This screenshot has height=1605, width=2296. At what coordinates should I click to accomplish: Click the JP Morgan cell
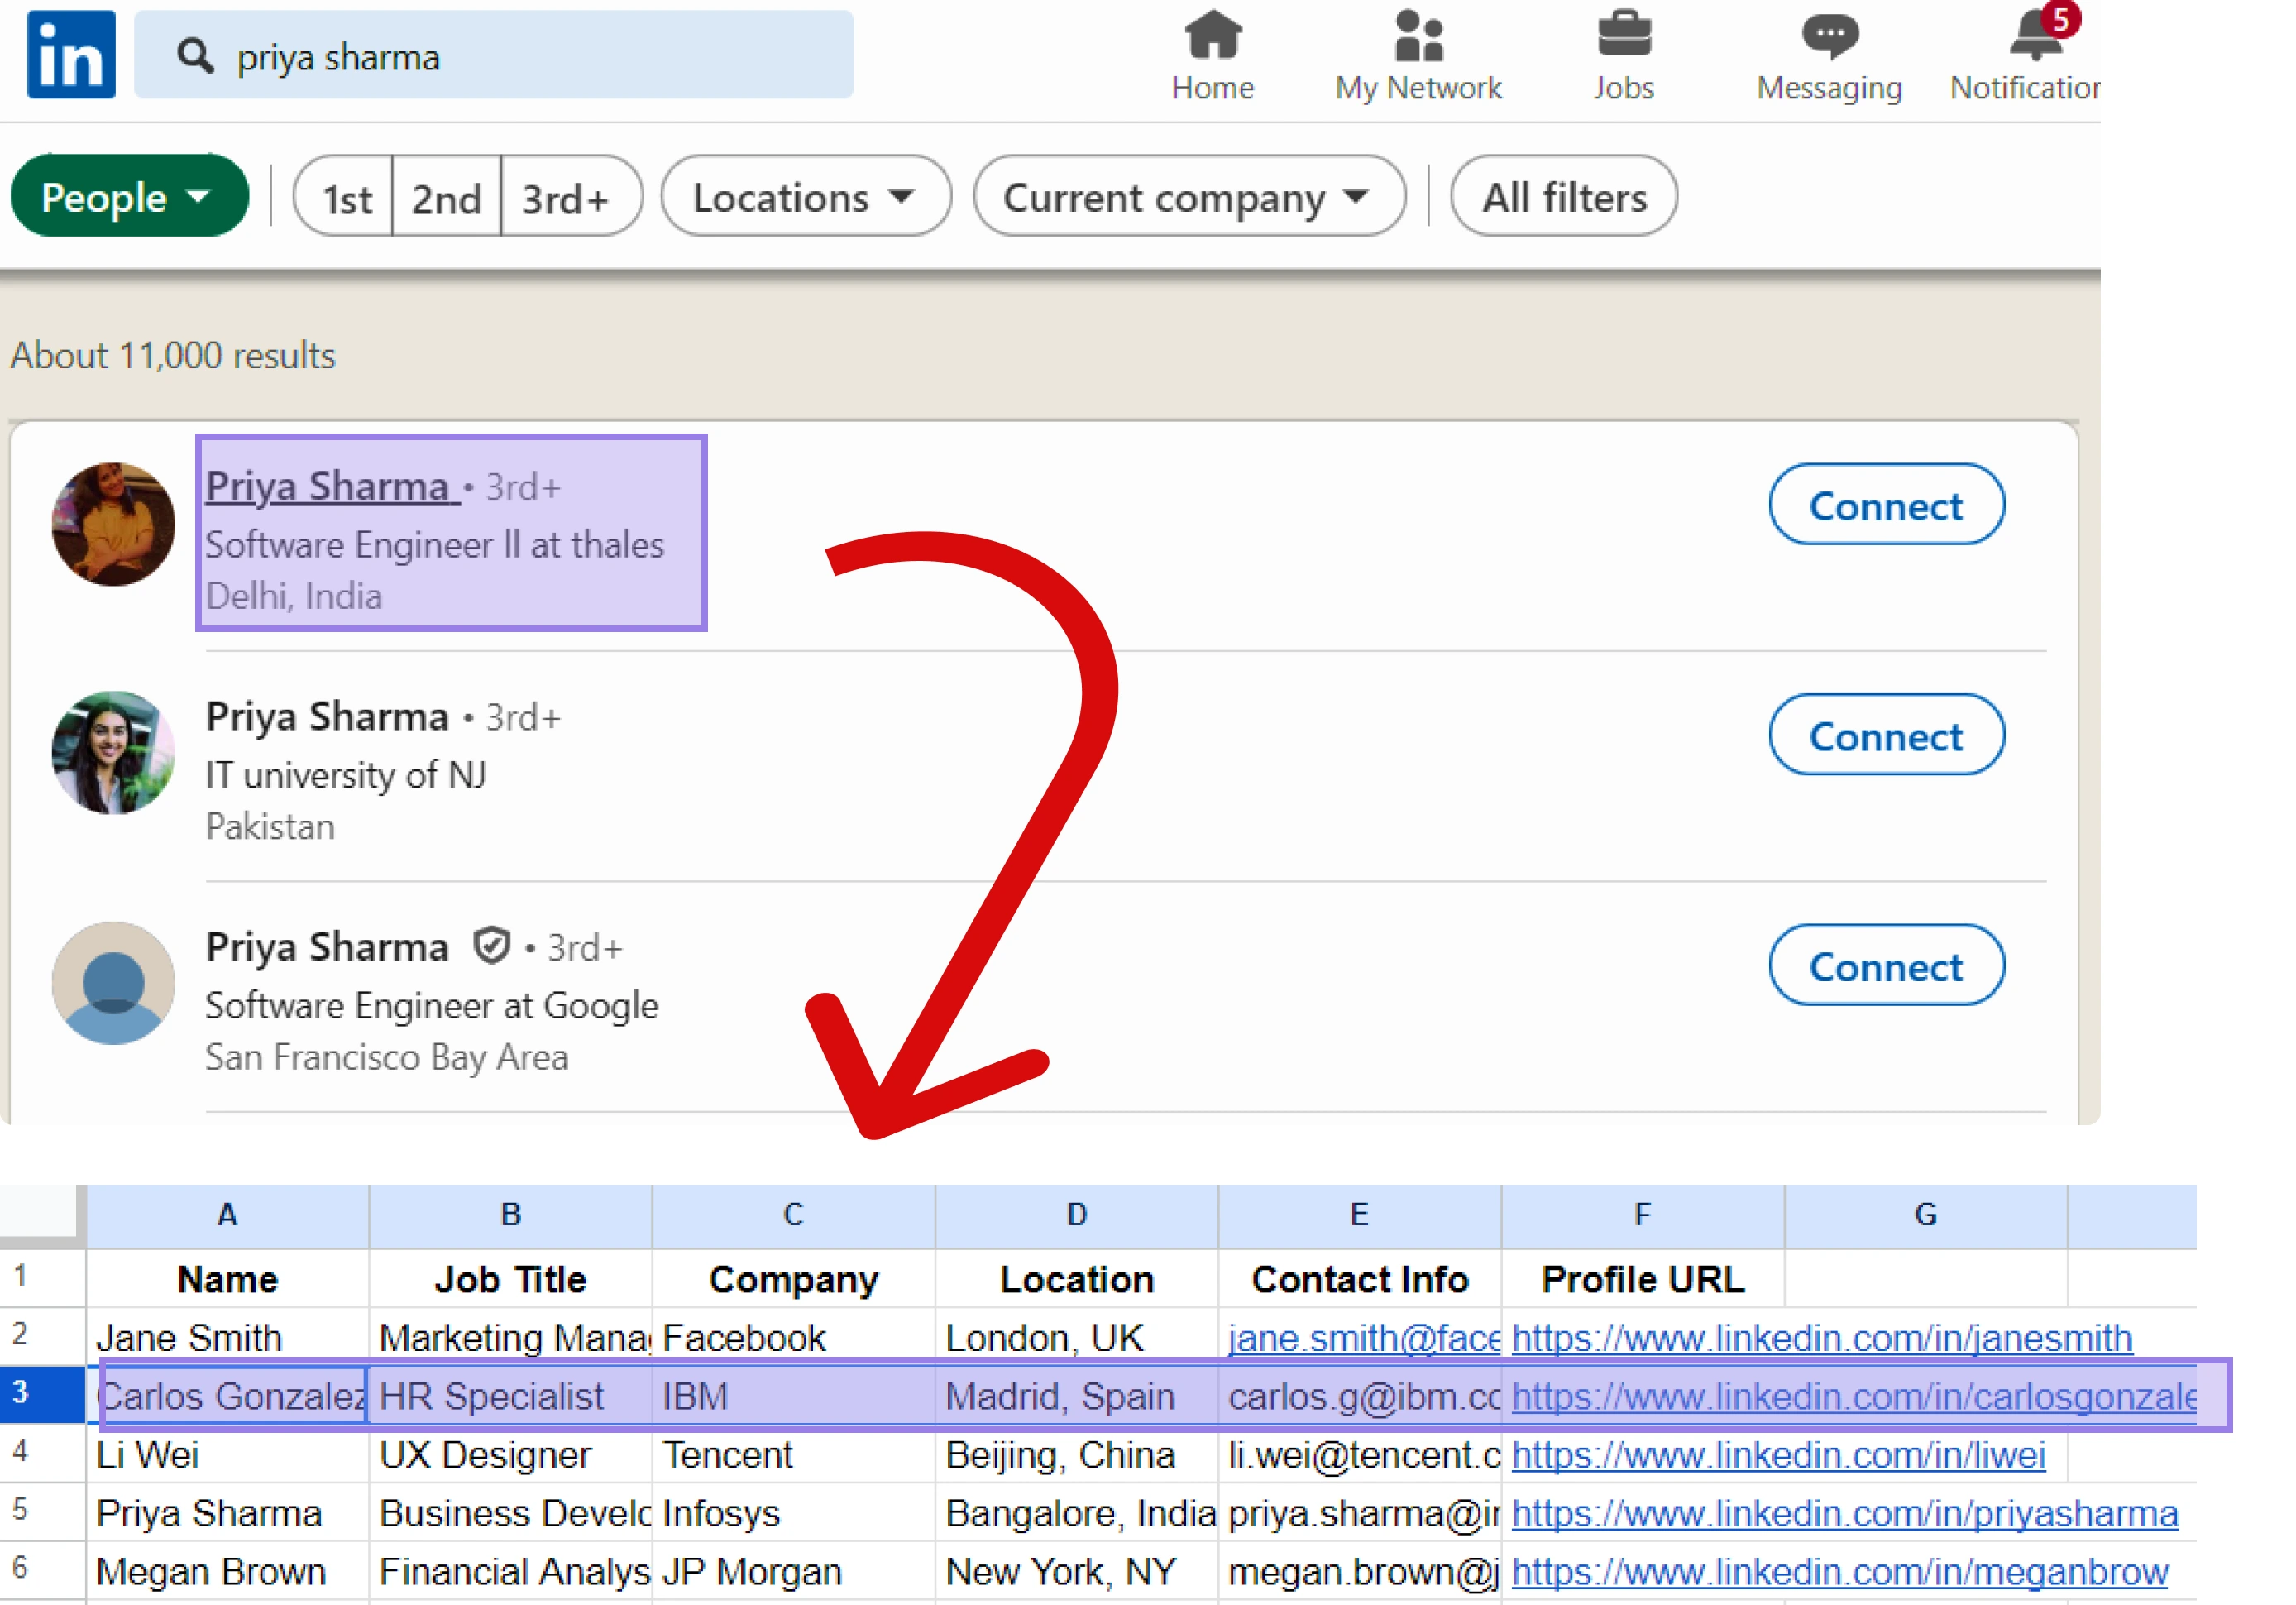pyautogui.click(x=794, y=1571)
